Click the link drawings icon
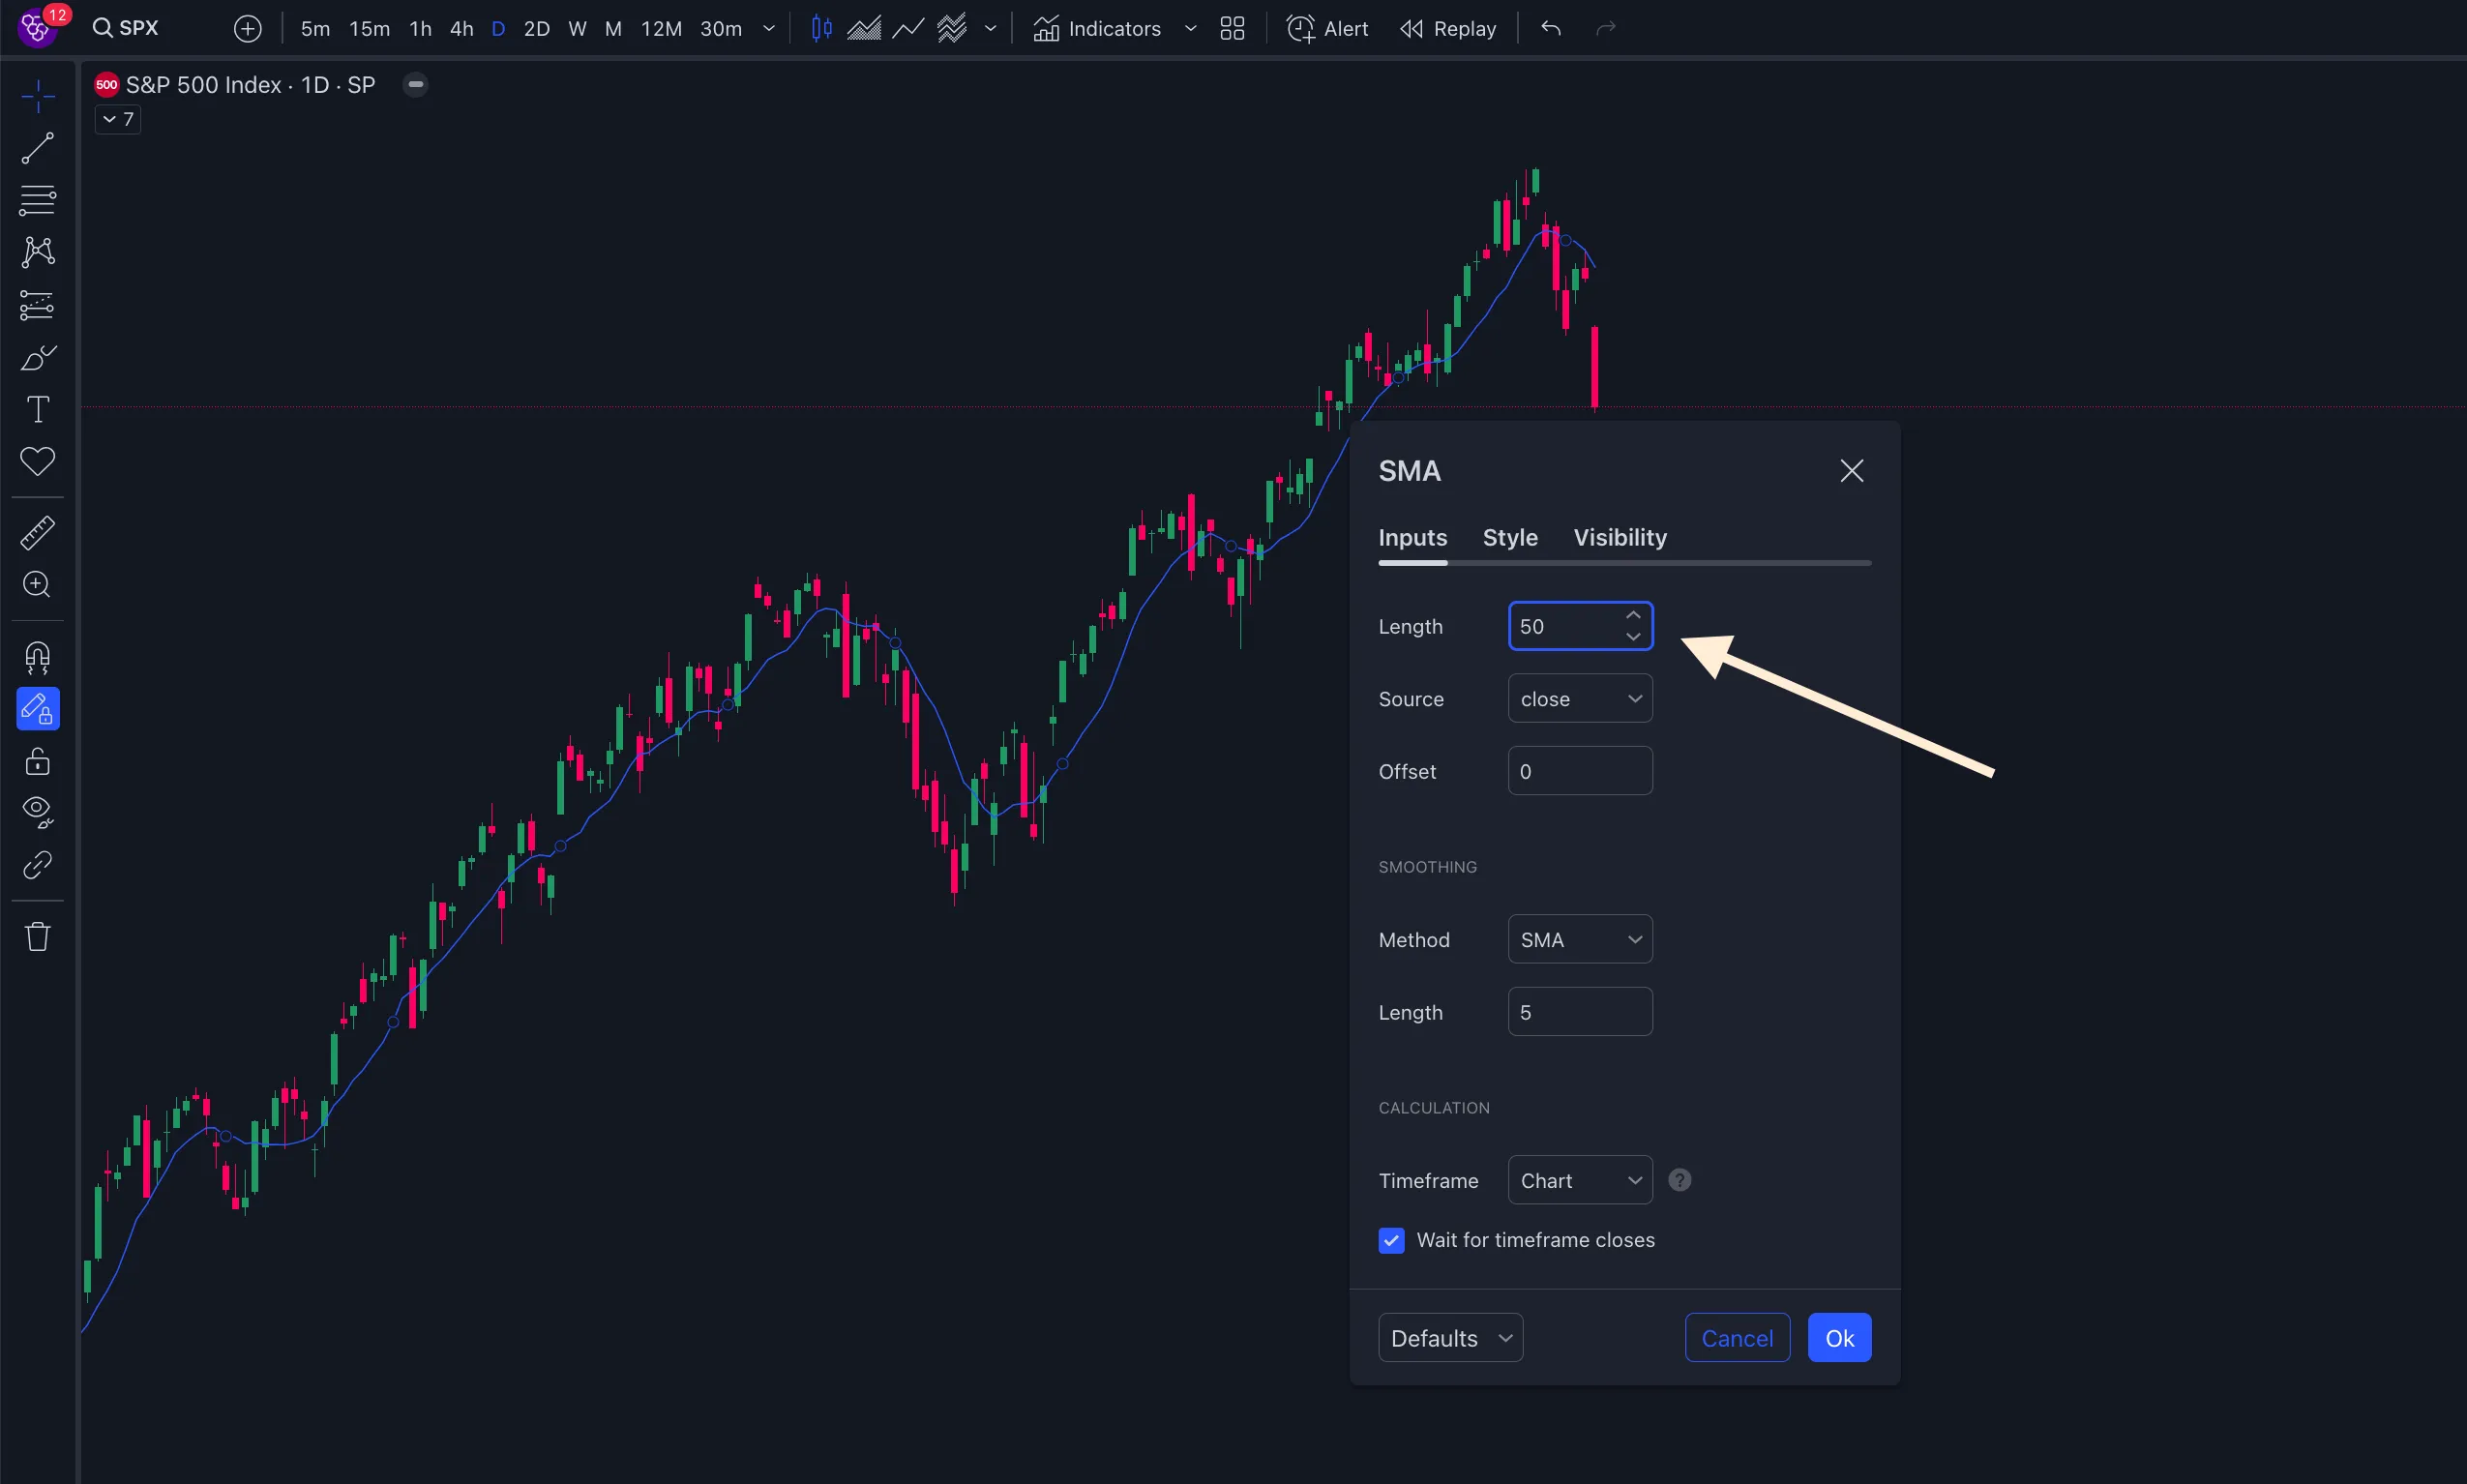Screen dimensions: 2467x1484 pyautogui.click(x=38, y=864)
